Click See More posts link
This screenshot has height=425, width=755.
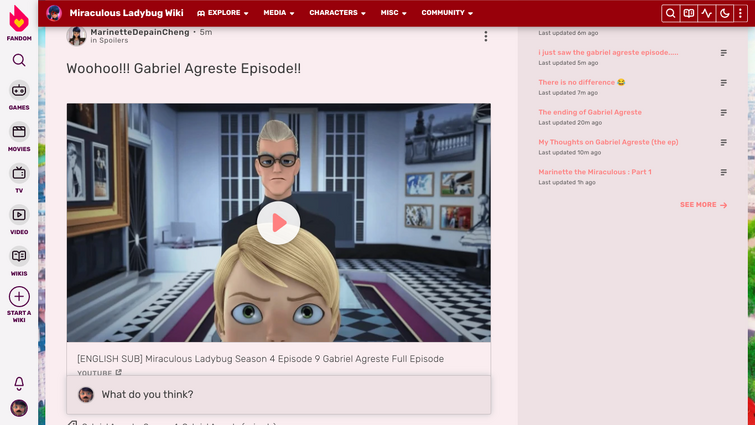[x=703, y=205]
